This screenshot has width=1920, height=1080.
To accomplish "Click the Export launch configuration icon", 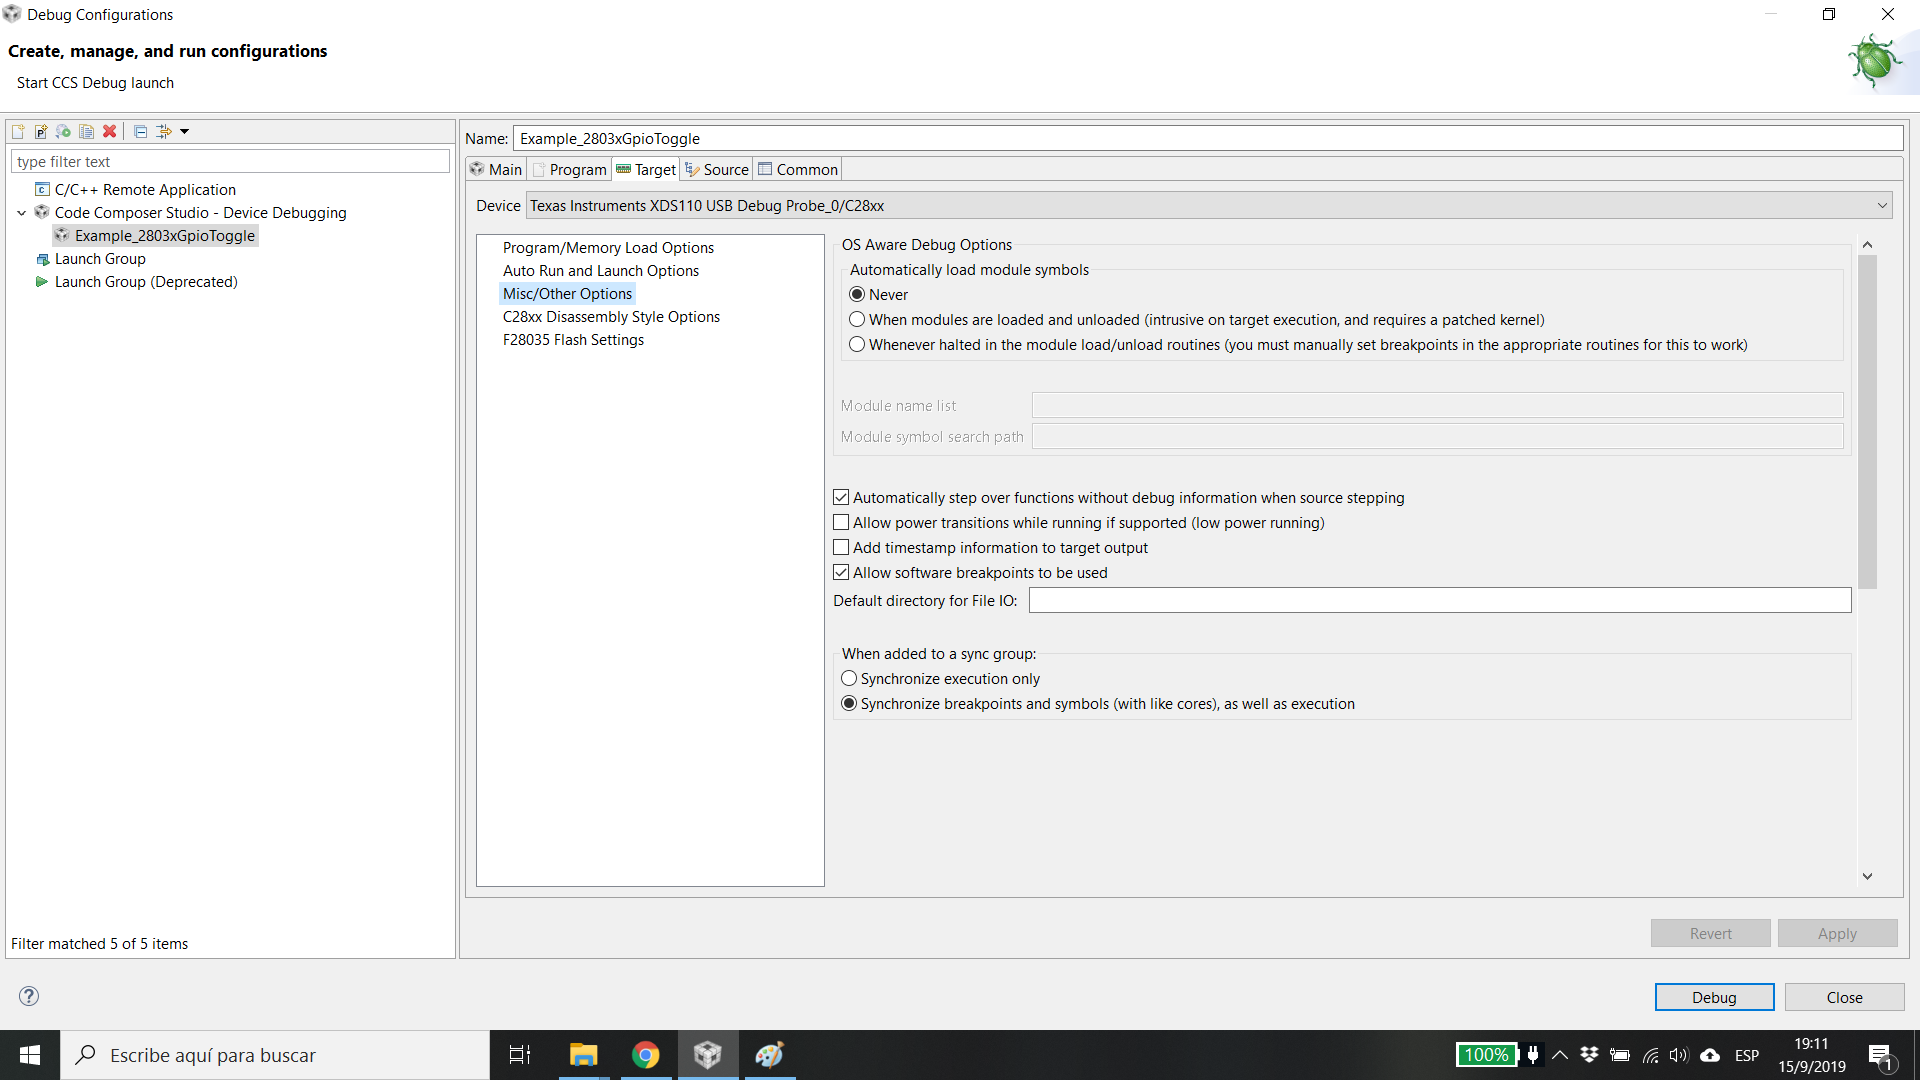I will pyautogui.click(x=64, y=131).
